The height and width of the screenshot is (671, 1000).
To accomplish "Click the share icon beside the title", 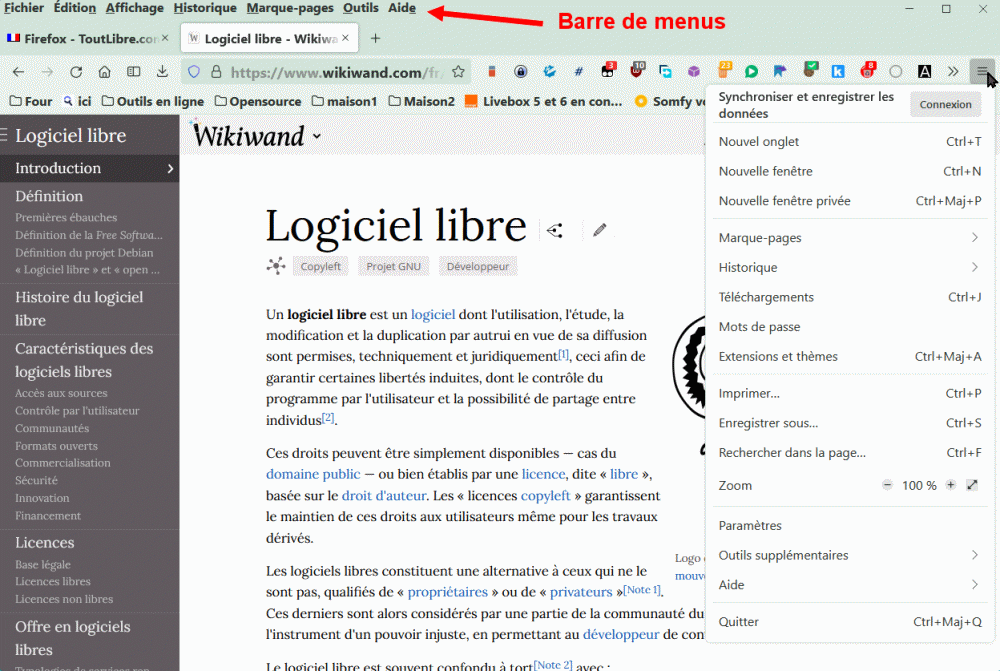I will pyautogui.click(x=554, y=230).
